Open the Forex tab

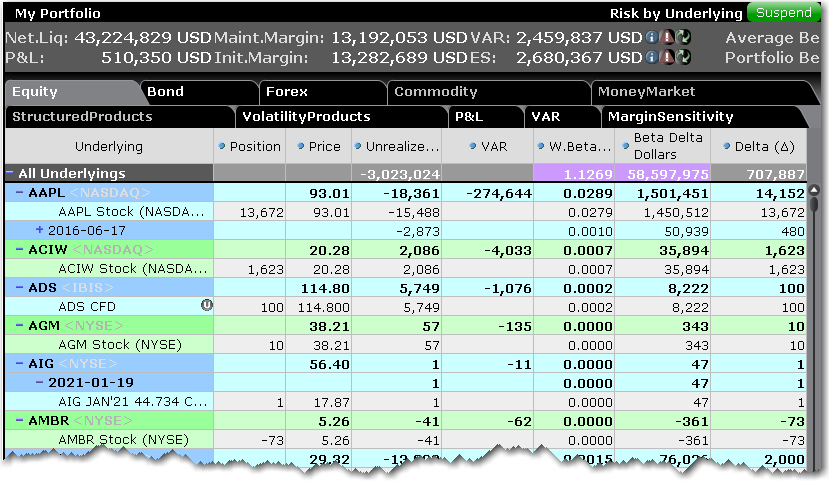[x=323, y=92]
